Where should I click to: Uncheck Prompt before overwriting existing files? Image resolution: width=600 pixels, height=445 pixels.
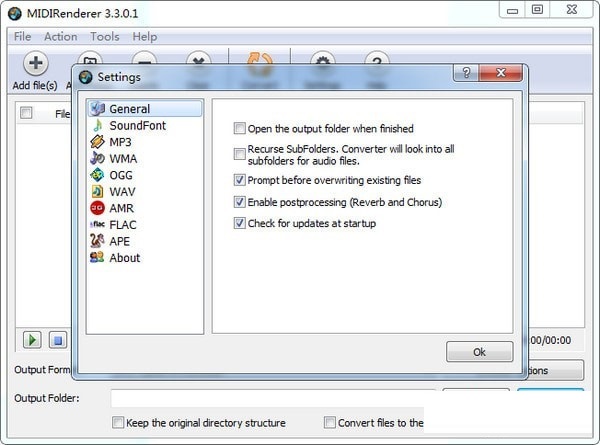pos(239,180)
